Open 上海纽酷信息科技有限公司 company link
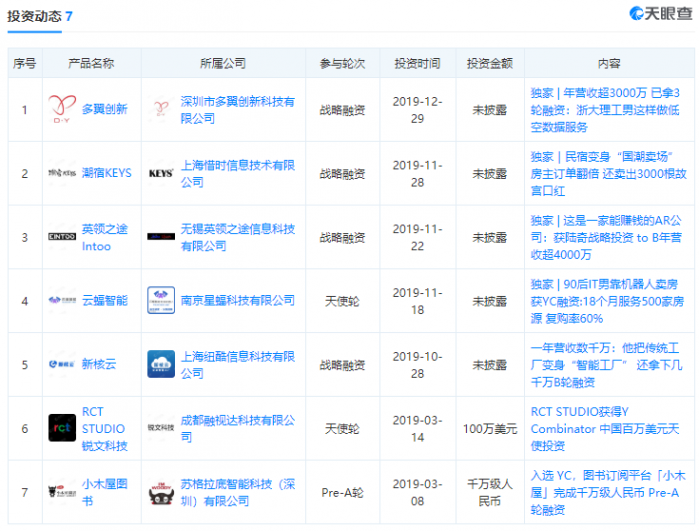The height and width of the screenshot is (531, 700). [x=238, y=365]
